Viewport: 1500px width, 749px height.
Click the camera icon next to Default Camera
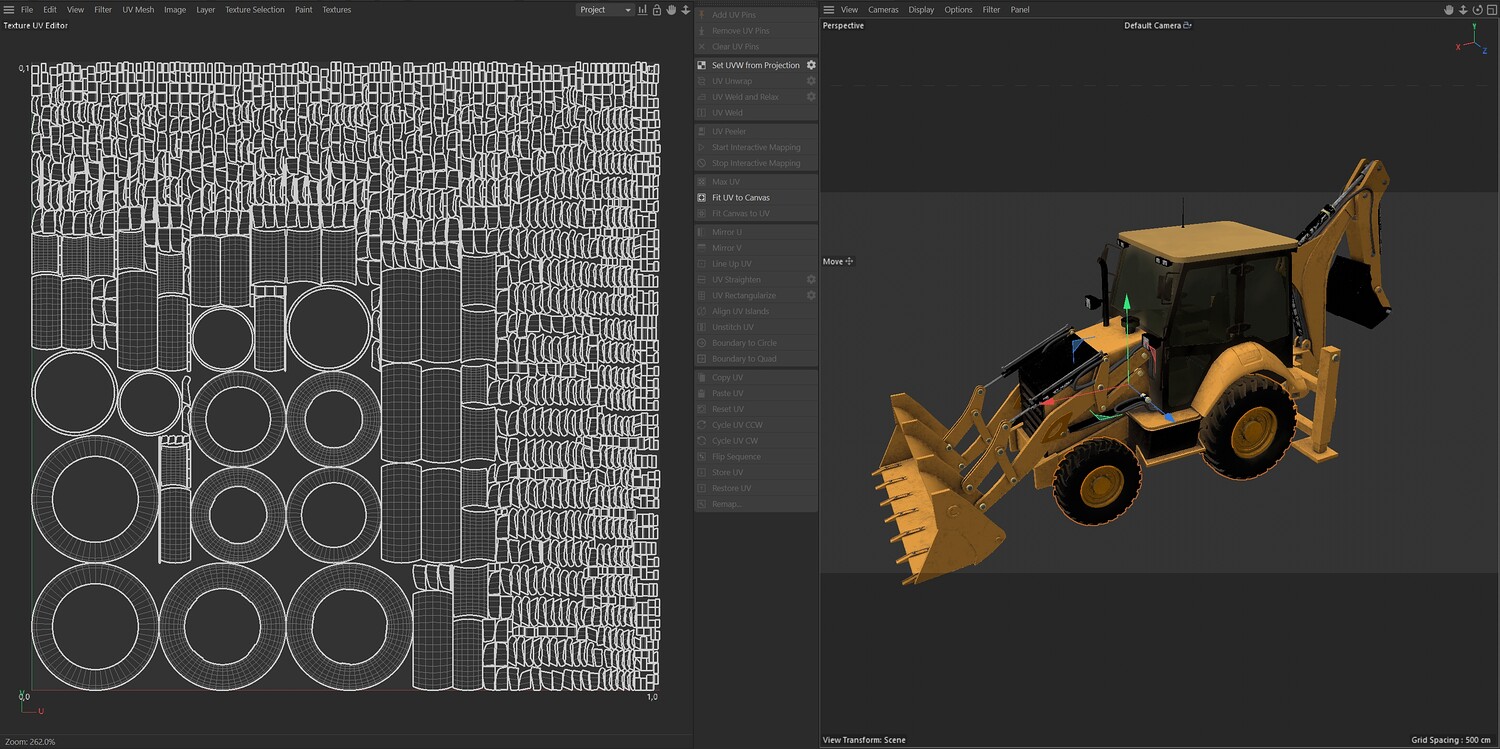[x=1187, y=26]
